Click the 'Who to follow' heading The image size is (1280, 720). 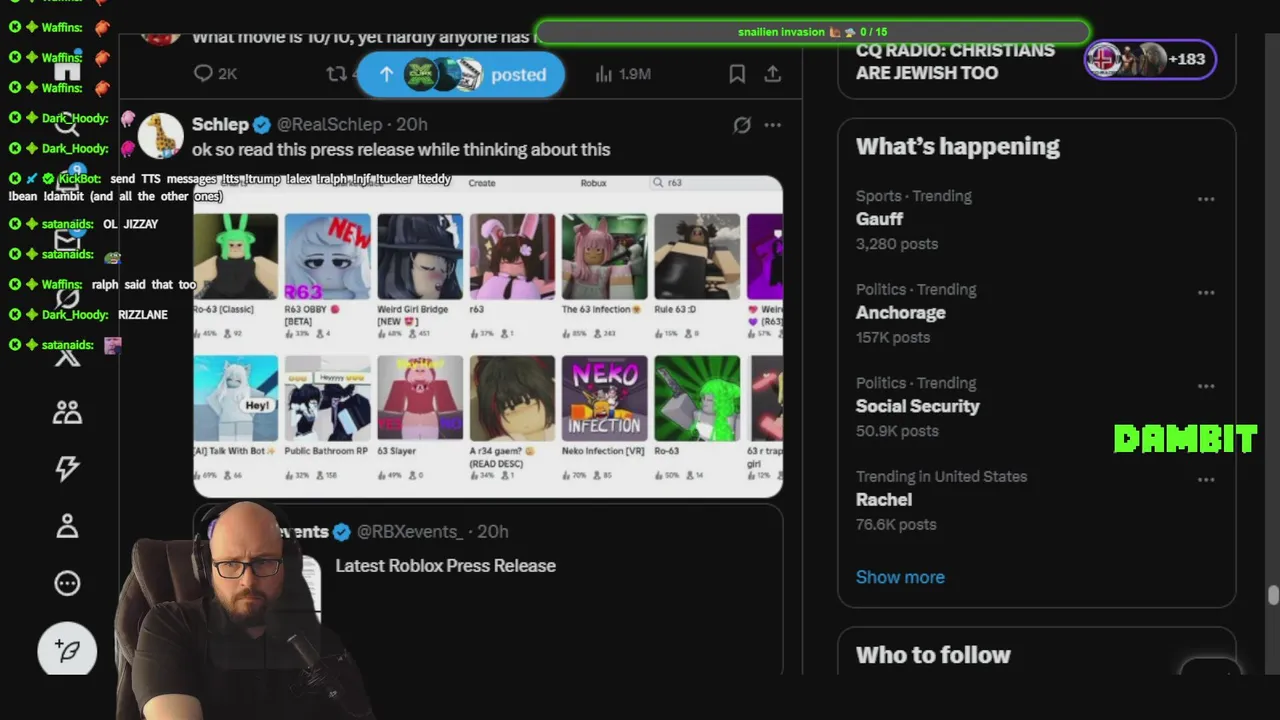click(933, 655)
